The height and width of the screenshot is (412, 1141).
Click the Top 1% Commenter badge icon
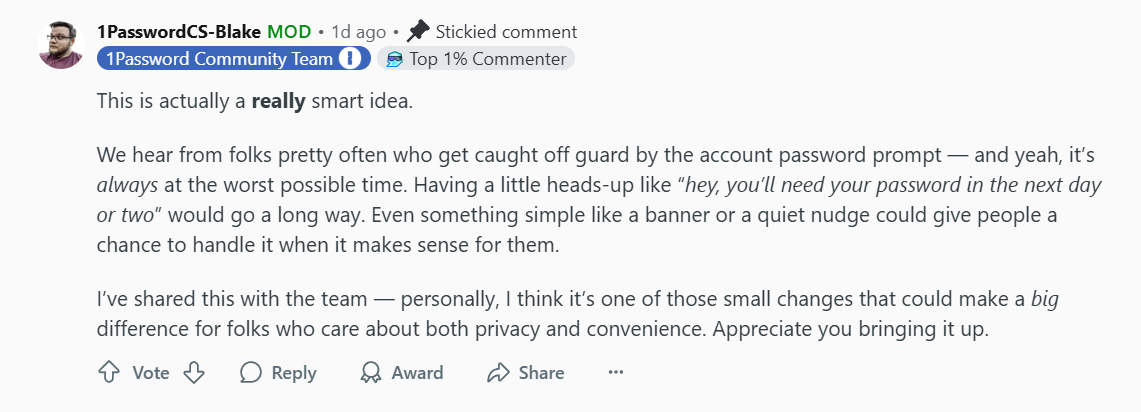pyautogui.click(x=395, y=59)
